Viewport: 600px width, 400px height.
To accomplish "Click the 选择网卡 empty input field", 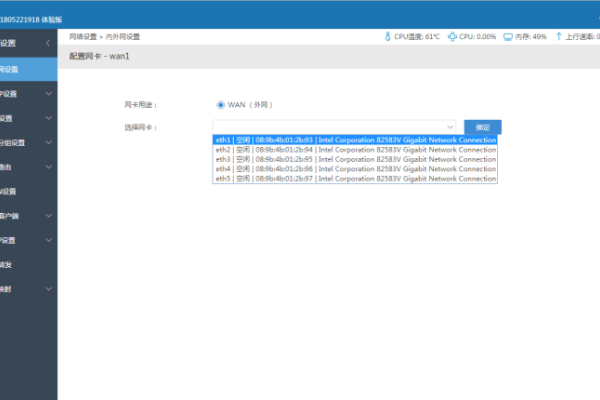I will coord(334,127).
